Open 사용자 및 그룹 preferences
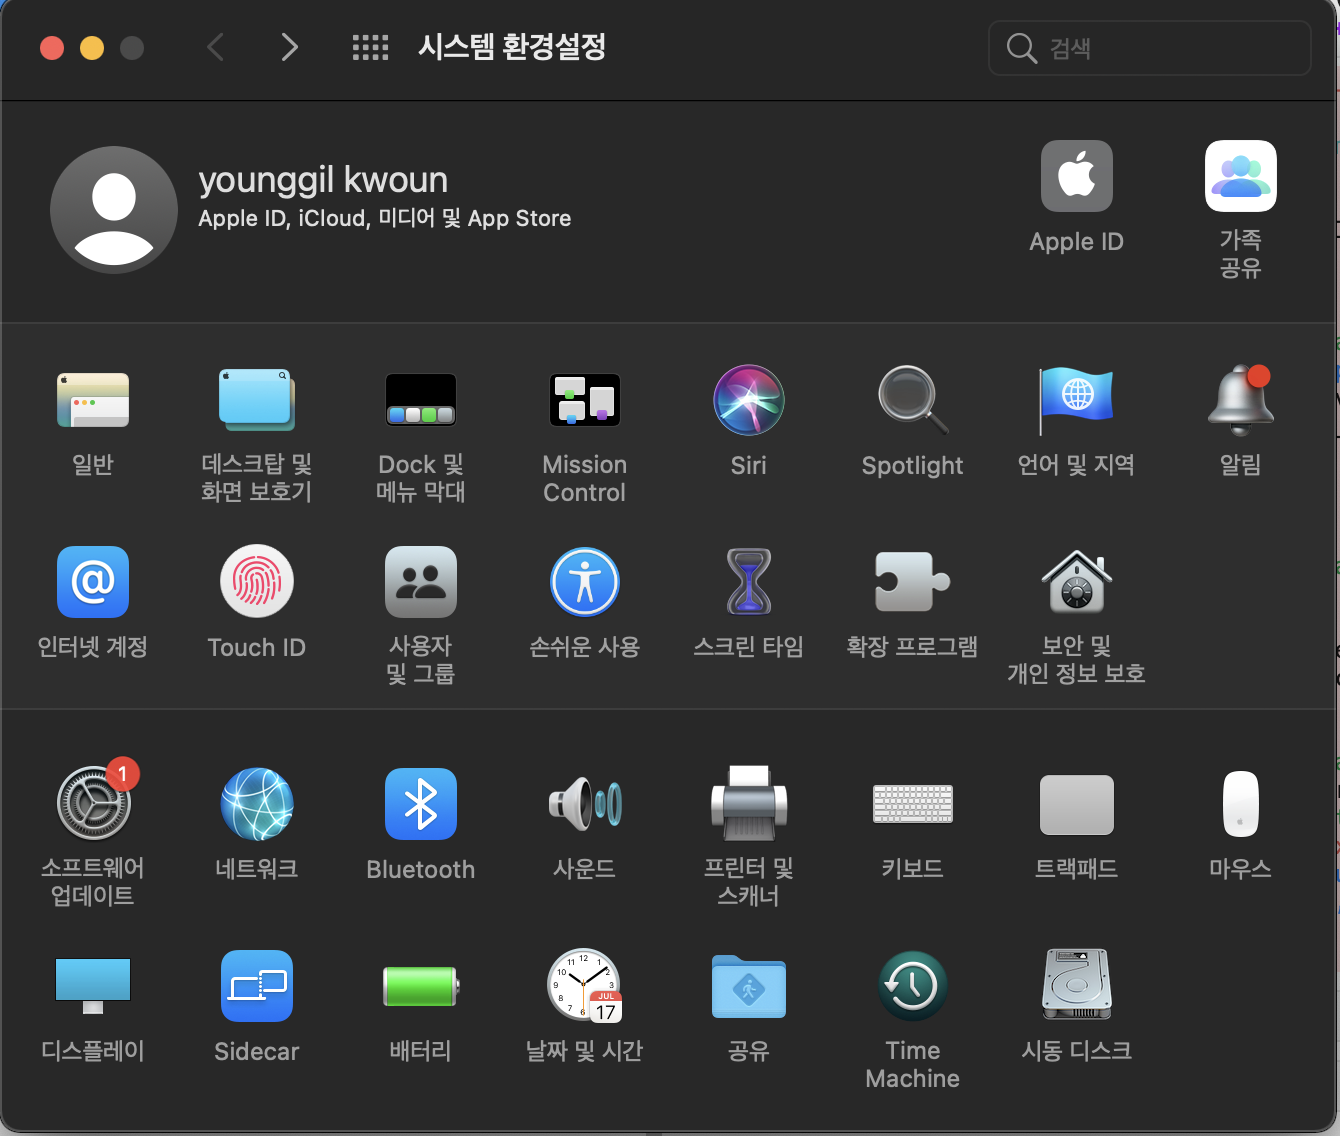1340x1136 pixels. (421, 582)
